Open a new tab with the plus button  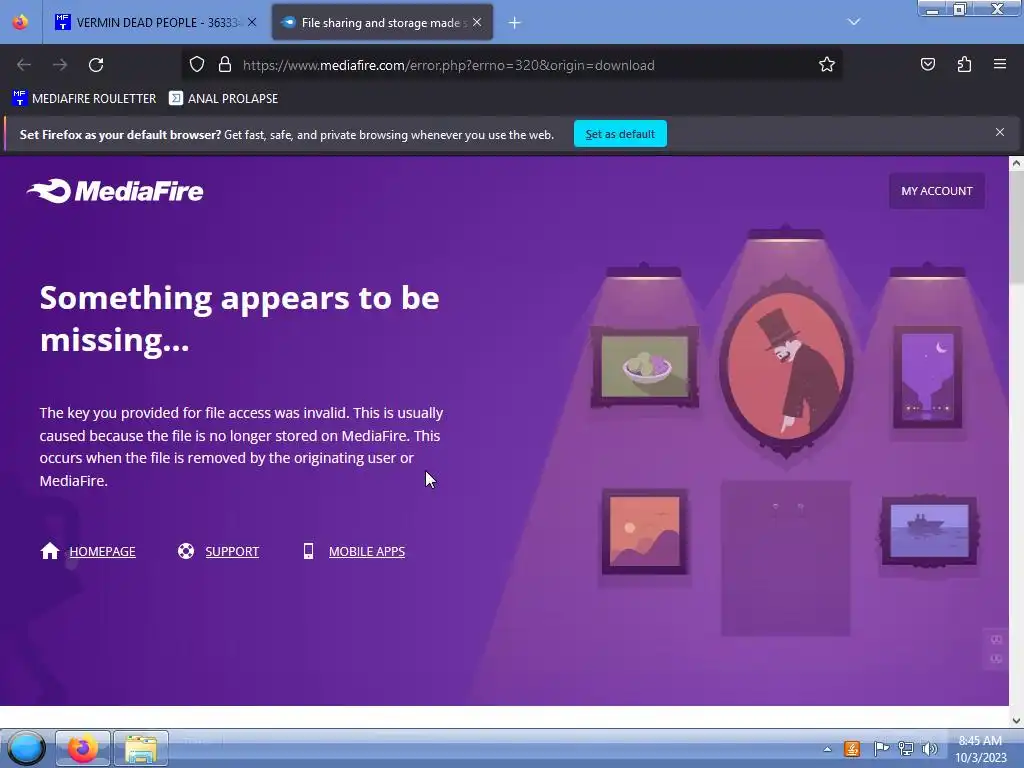coord(515,23)
